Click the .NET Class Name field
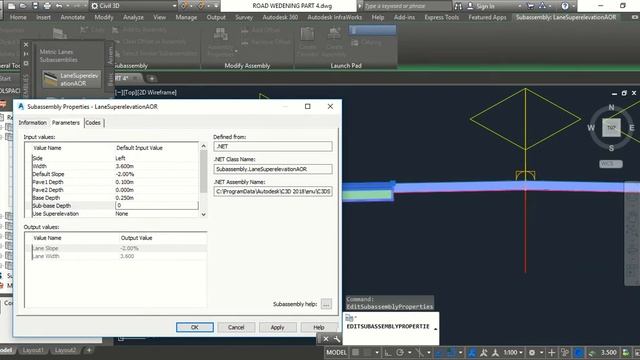The image size is (640, 360). (x=273, y=169)
